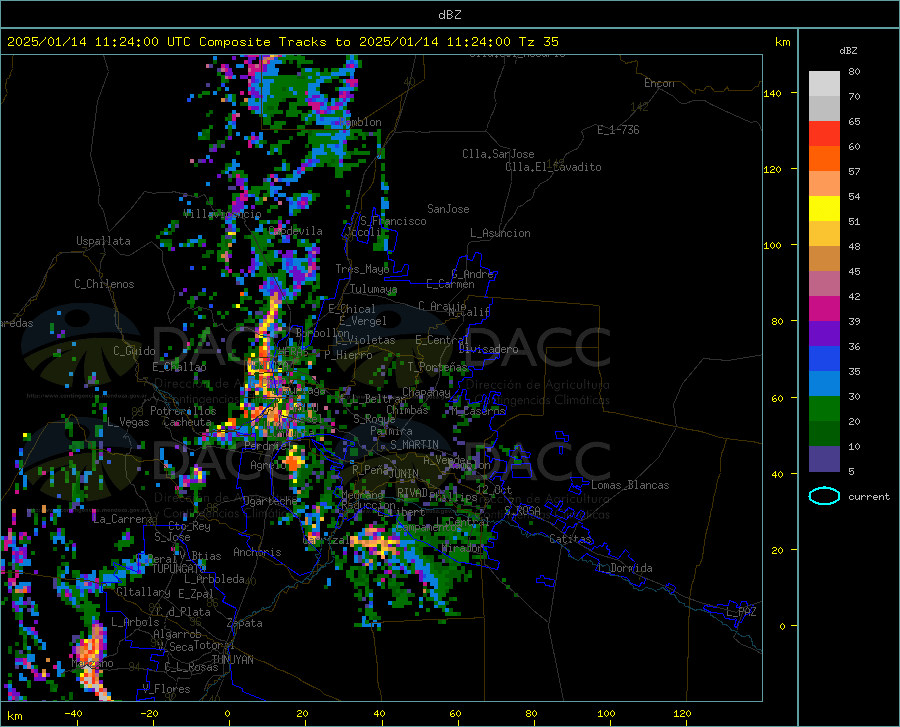Screen dimensions: 900x727
Task: Pick the yellow 54-51 dBZ legend swatch
Action: click(x=824, y=209)
